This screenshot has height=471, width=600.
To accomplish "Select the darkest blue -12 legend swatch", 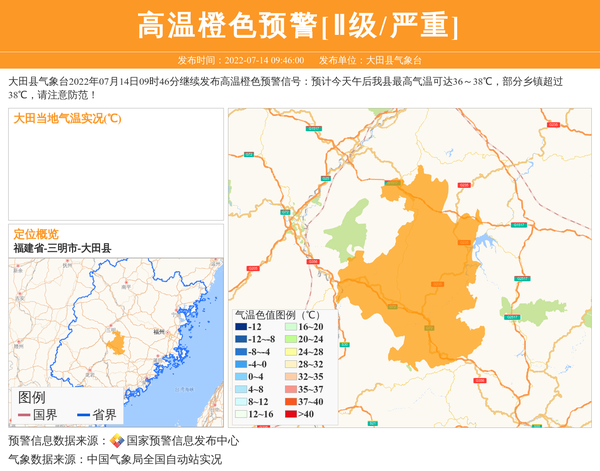I will click(241, 328).
